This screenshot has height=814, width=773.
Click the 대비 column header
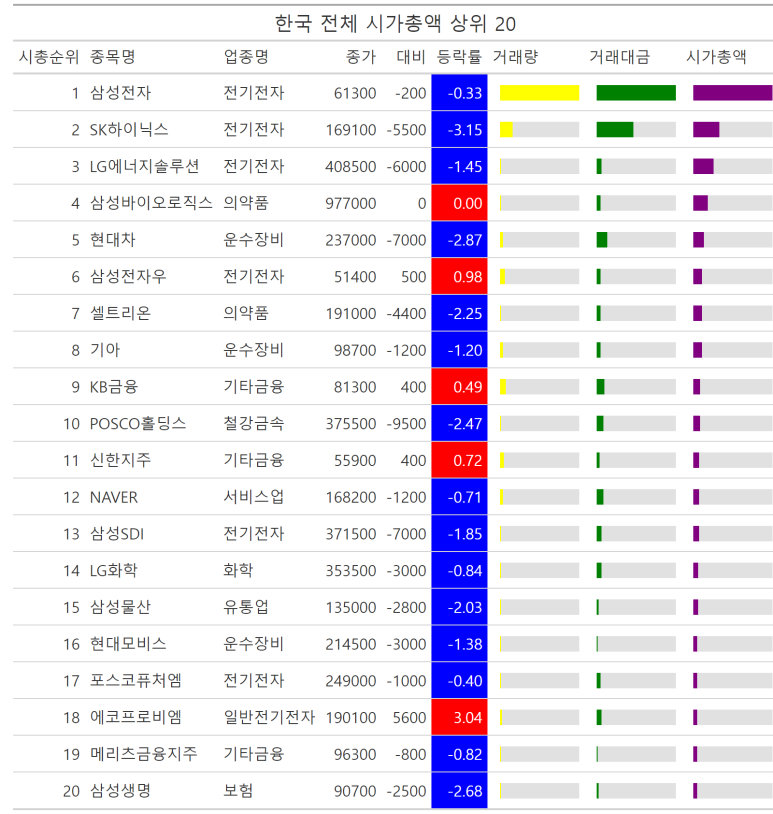[411, 57]
